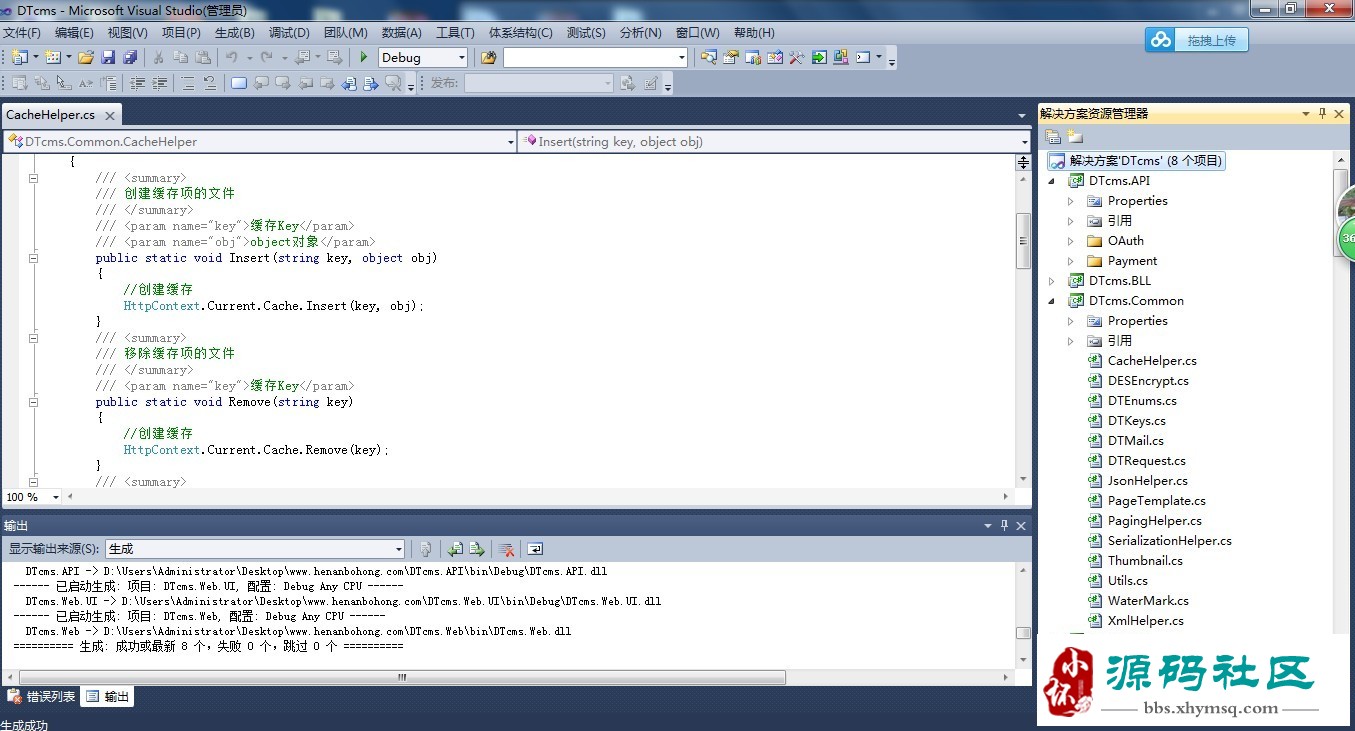Viewport: 1355px width, 731px height.
Task: Collapse the DTcms.Common project node
Action: (x=1051, y=301)
